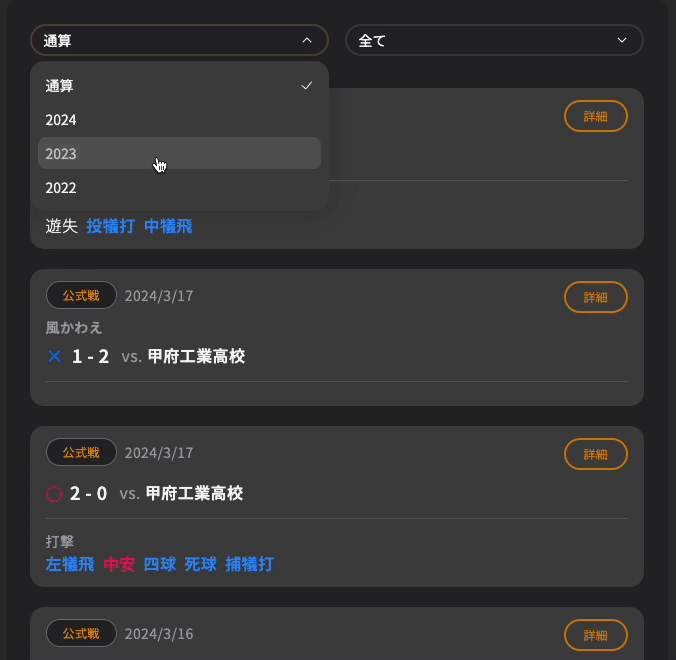Click the 公式戦 badge on the 1 - 2 game
The width and height of the screenshot is (676, 660).
[x=81, y=295]
